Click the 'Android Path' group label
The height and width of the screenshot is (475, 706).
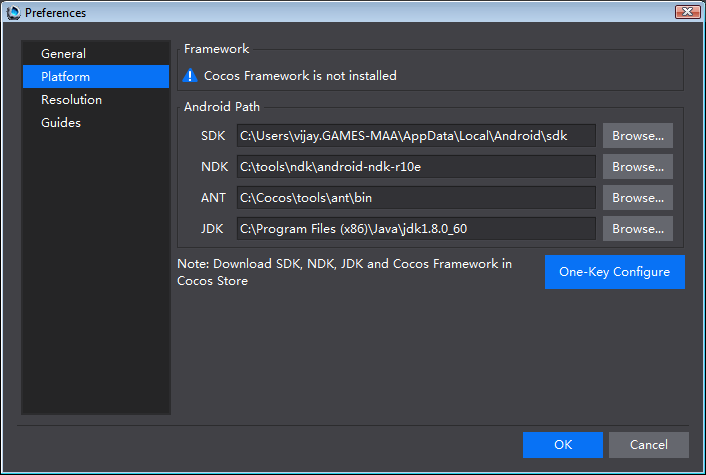222,107
